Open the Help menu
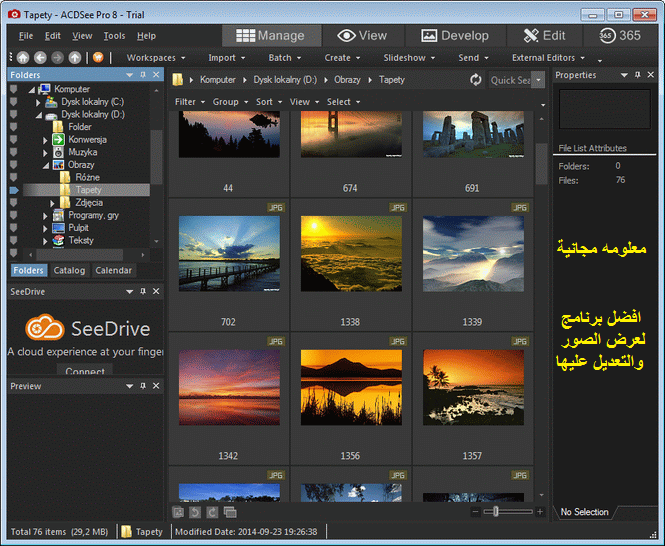This screenshot has width=665, height=546. coord(146,36)
